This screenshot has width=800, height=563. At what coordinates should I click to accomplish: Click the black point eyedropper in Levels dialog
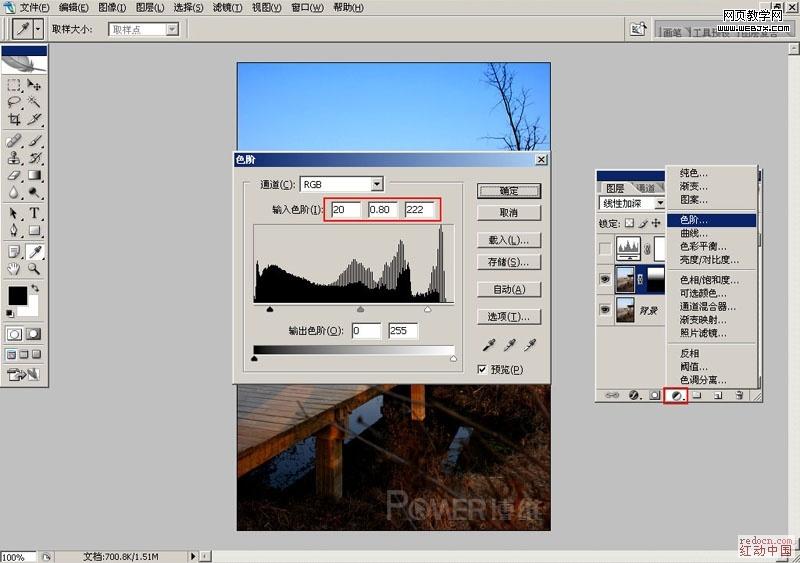click(489, 346)
